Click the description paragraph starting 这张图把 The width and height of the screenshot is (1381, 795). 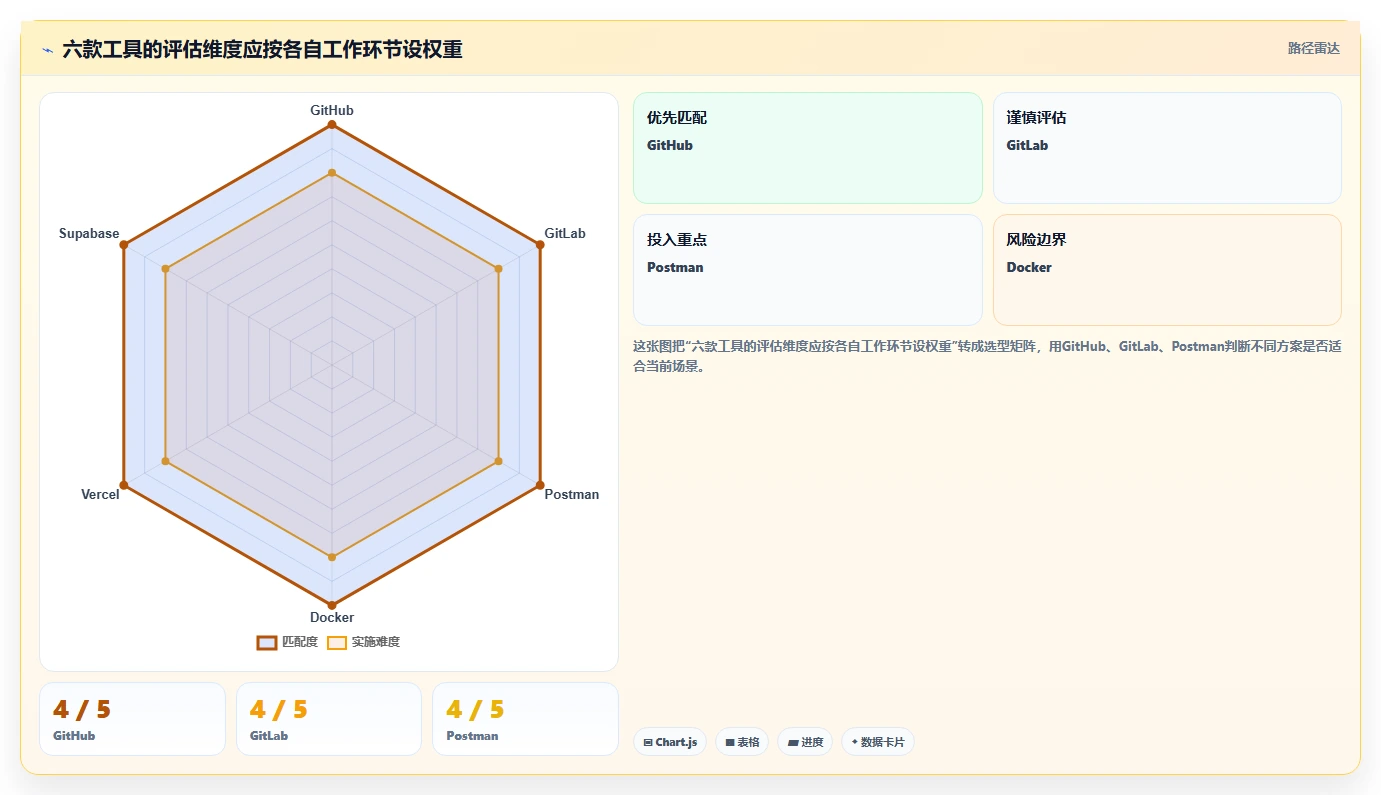987,356
